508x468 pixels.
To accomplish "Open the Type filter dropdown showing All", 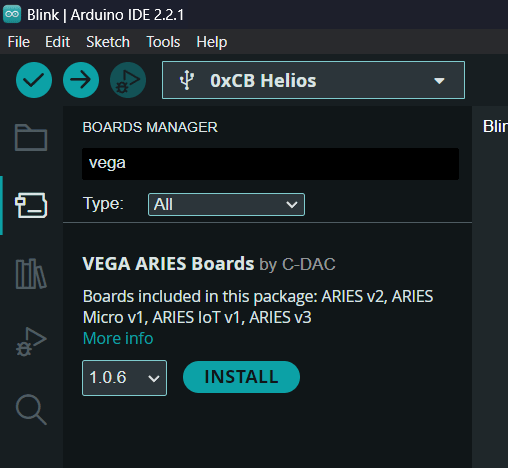I will click(226, 204).
